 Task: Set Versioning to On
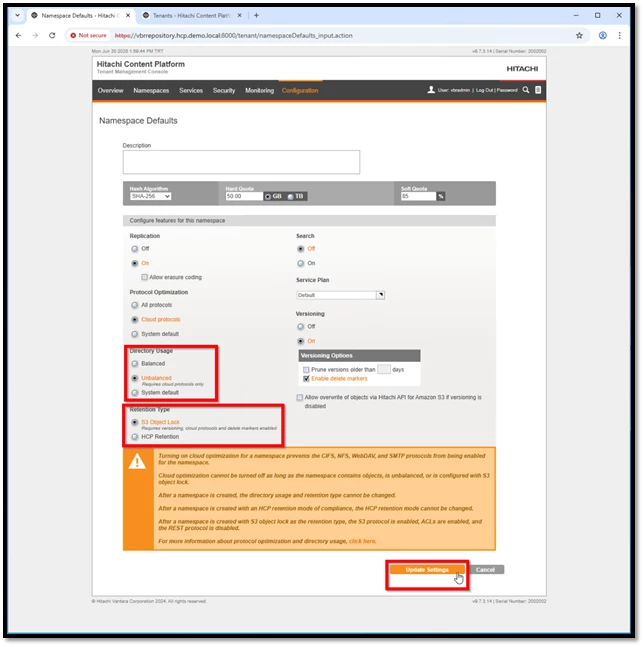tap(301, 341)
